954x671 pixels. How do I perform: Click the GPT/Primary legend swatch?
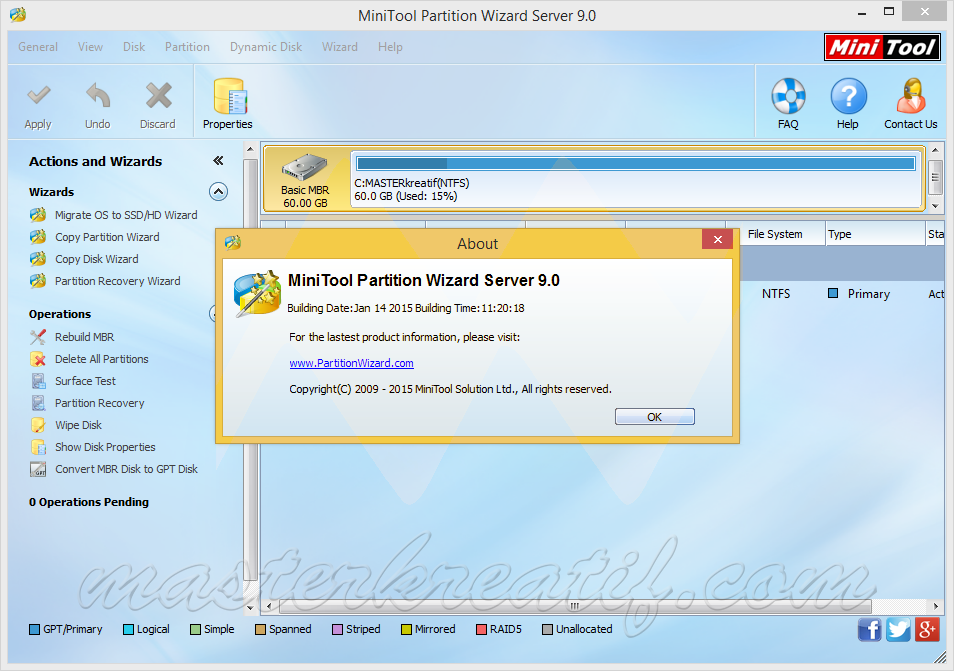pyautogui.click(x=35, y=630)
